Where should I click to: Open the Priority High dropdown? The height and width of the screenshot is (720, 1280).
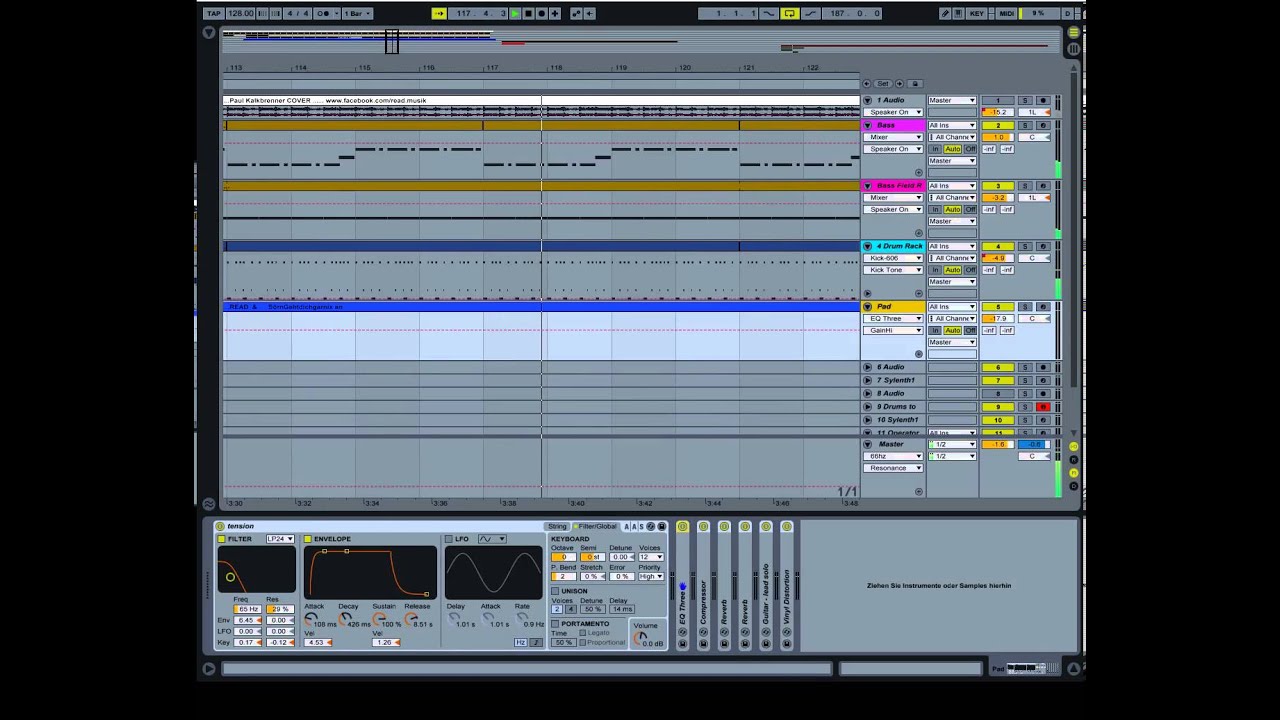651,576
